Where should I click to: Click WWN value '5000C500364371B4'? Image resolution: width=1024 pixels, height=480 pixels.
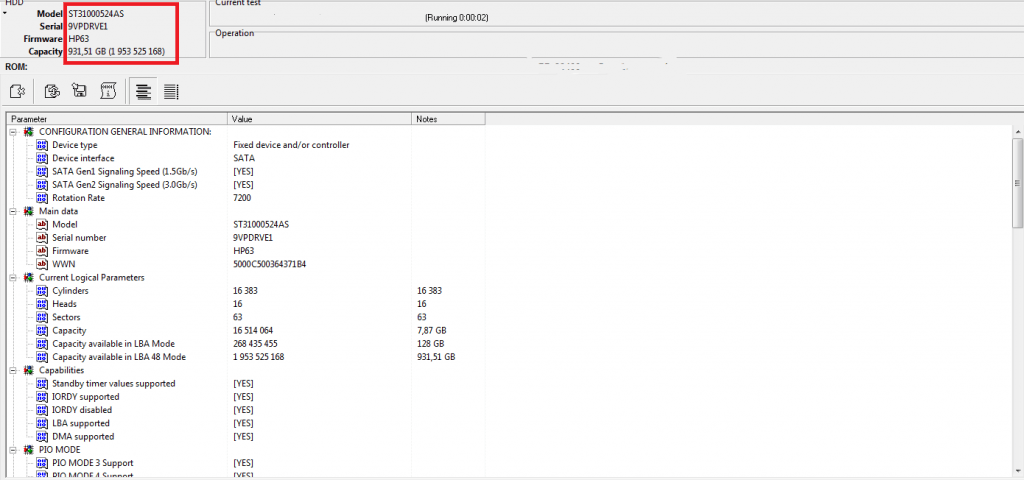270,264
